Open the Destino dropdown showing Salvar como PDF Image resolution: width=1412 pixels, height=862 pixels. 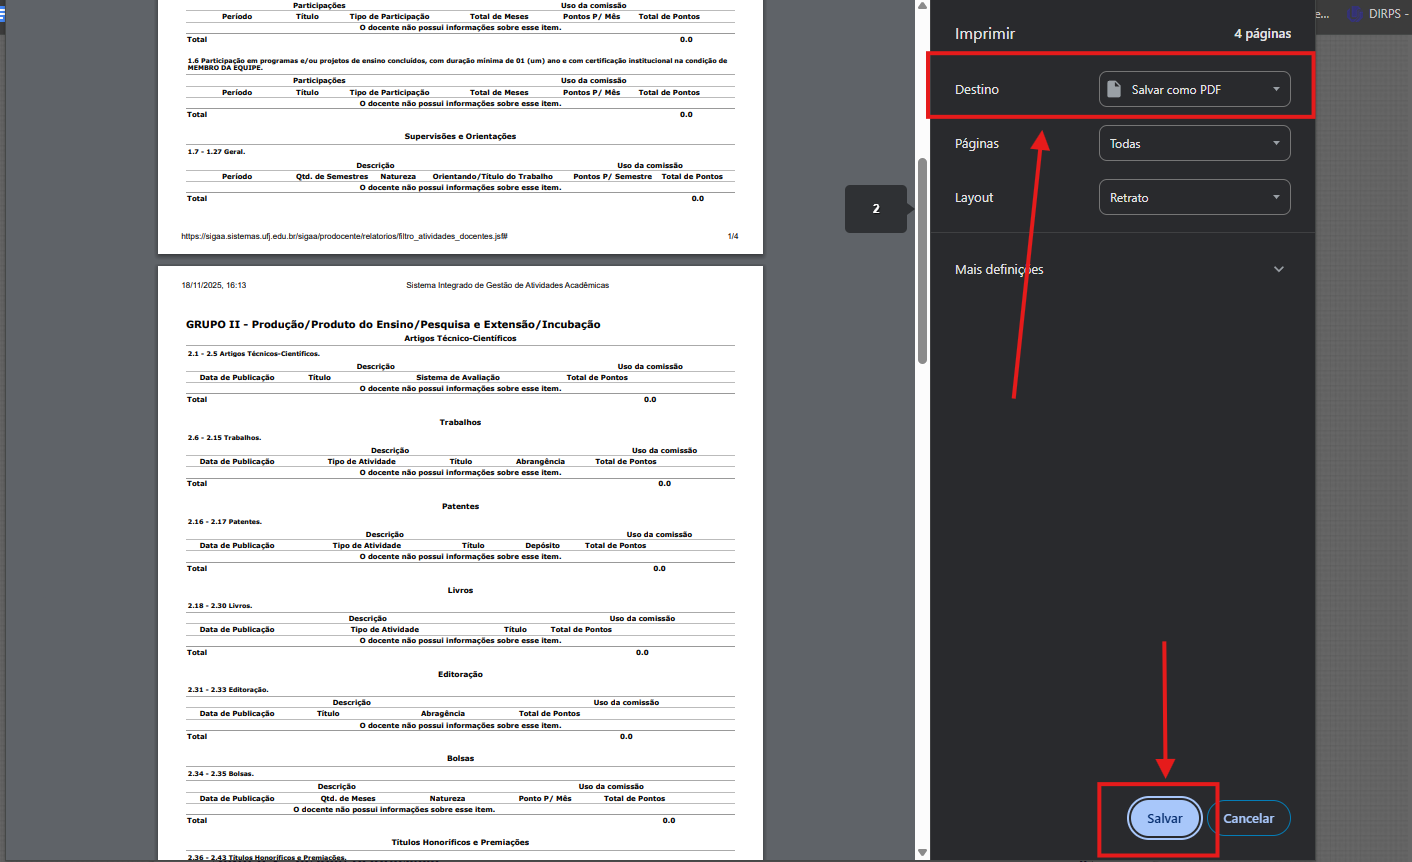[1194, 89]
